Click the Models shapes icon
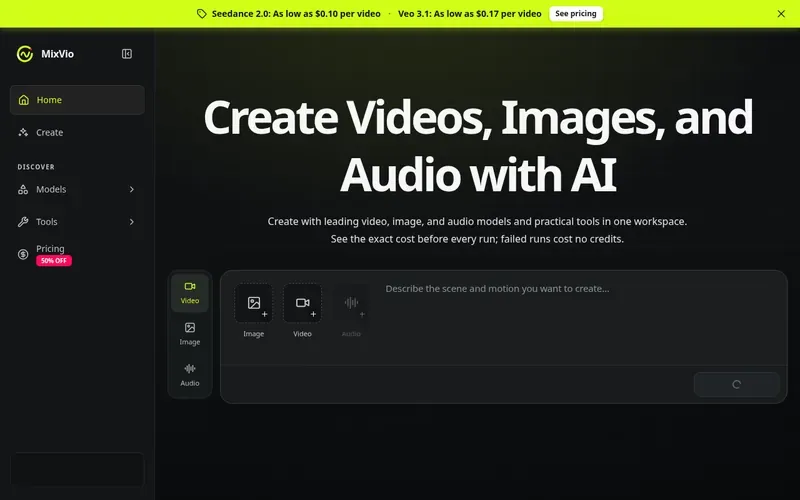 [x=23, y=189]
